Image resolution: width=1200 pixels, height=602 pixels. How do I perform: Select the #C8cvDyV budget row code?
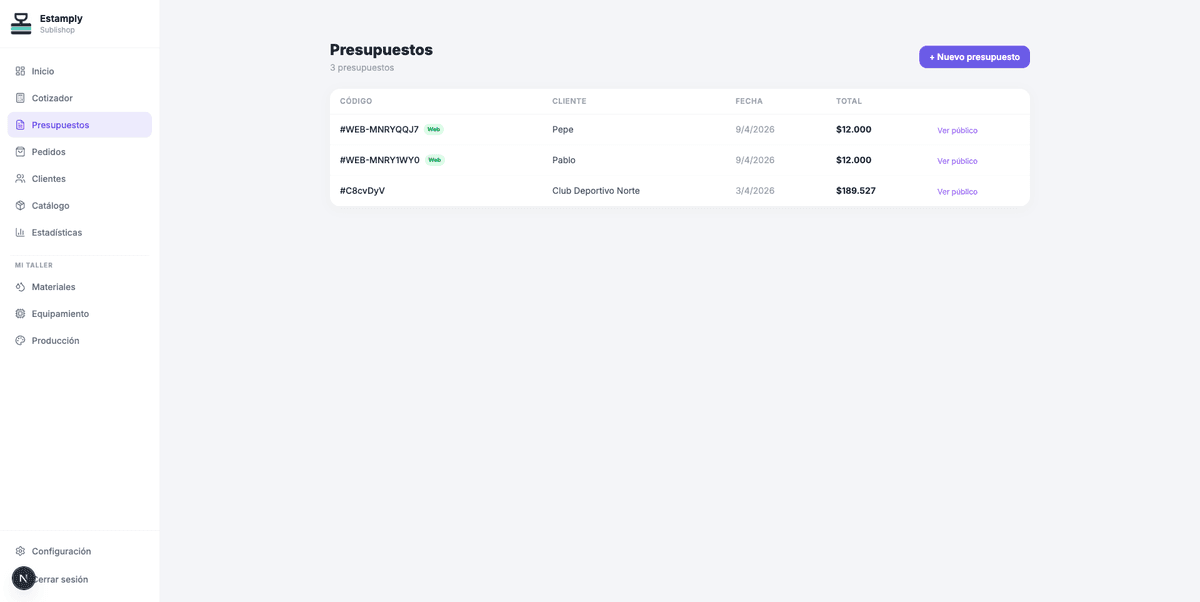click(x=362, y=191)
